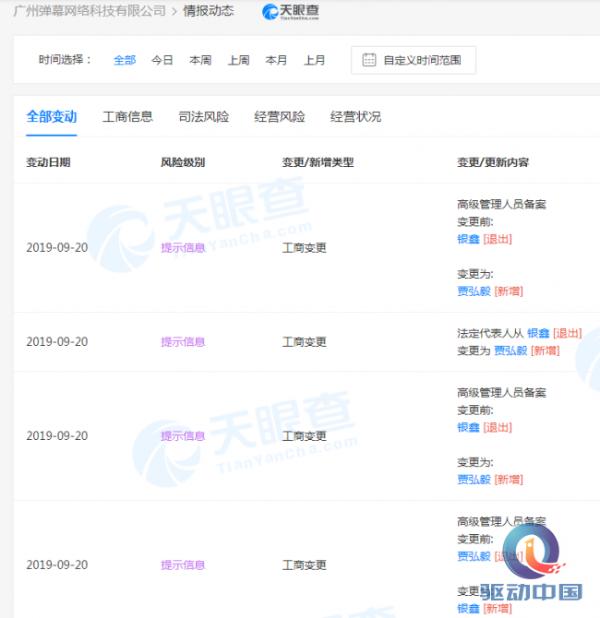Click the third row's 2019-09-20 date

tap(57, 436)
